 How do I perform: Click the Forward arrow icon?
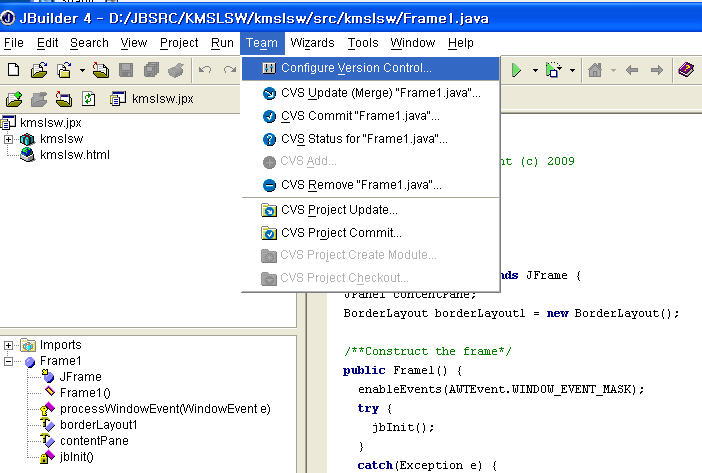(657, 70)
